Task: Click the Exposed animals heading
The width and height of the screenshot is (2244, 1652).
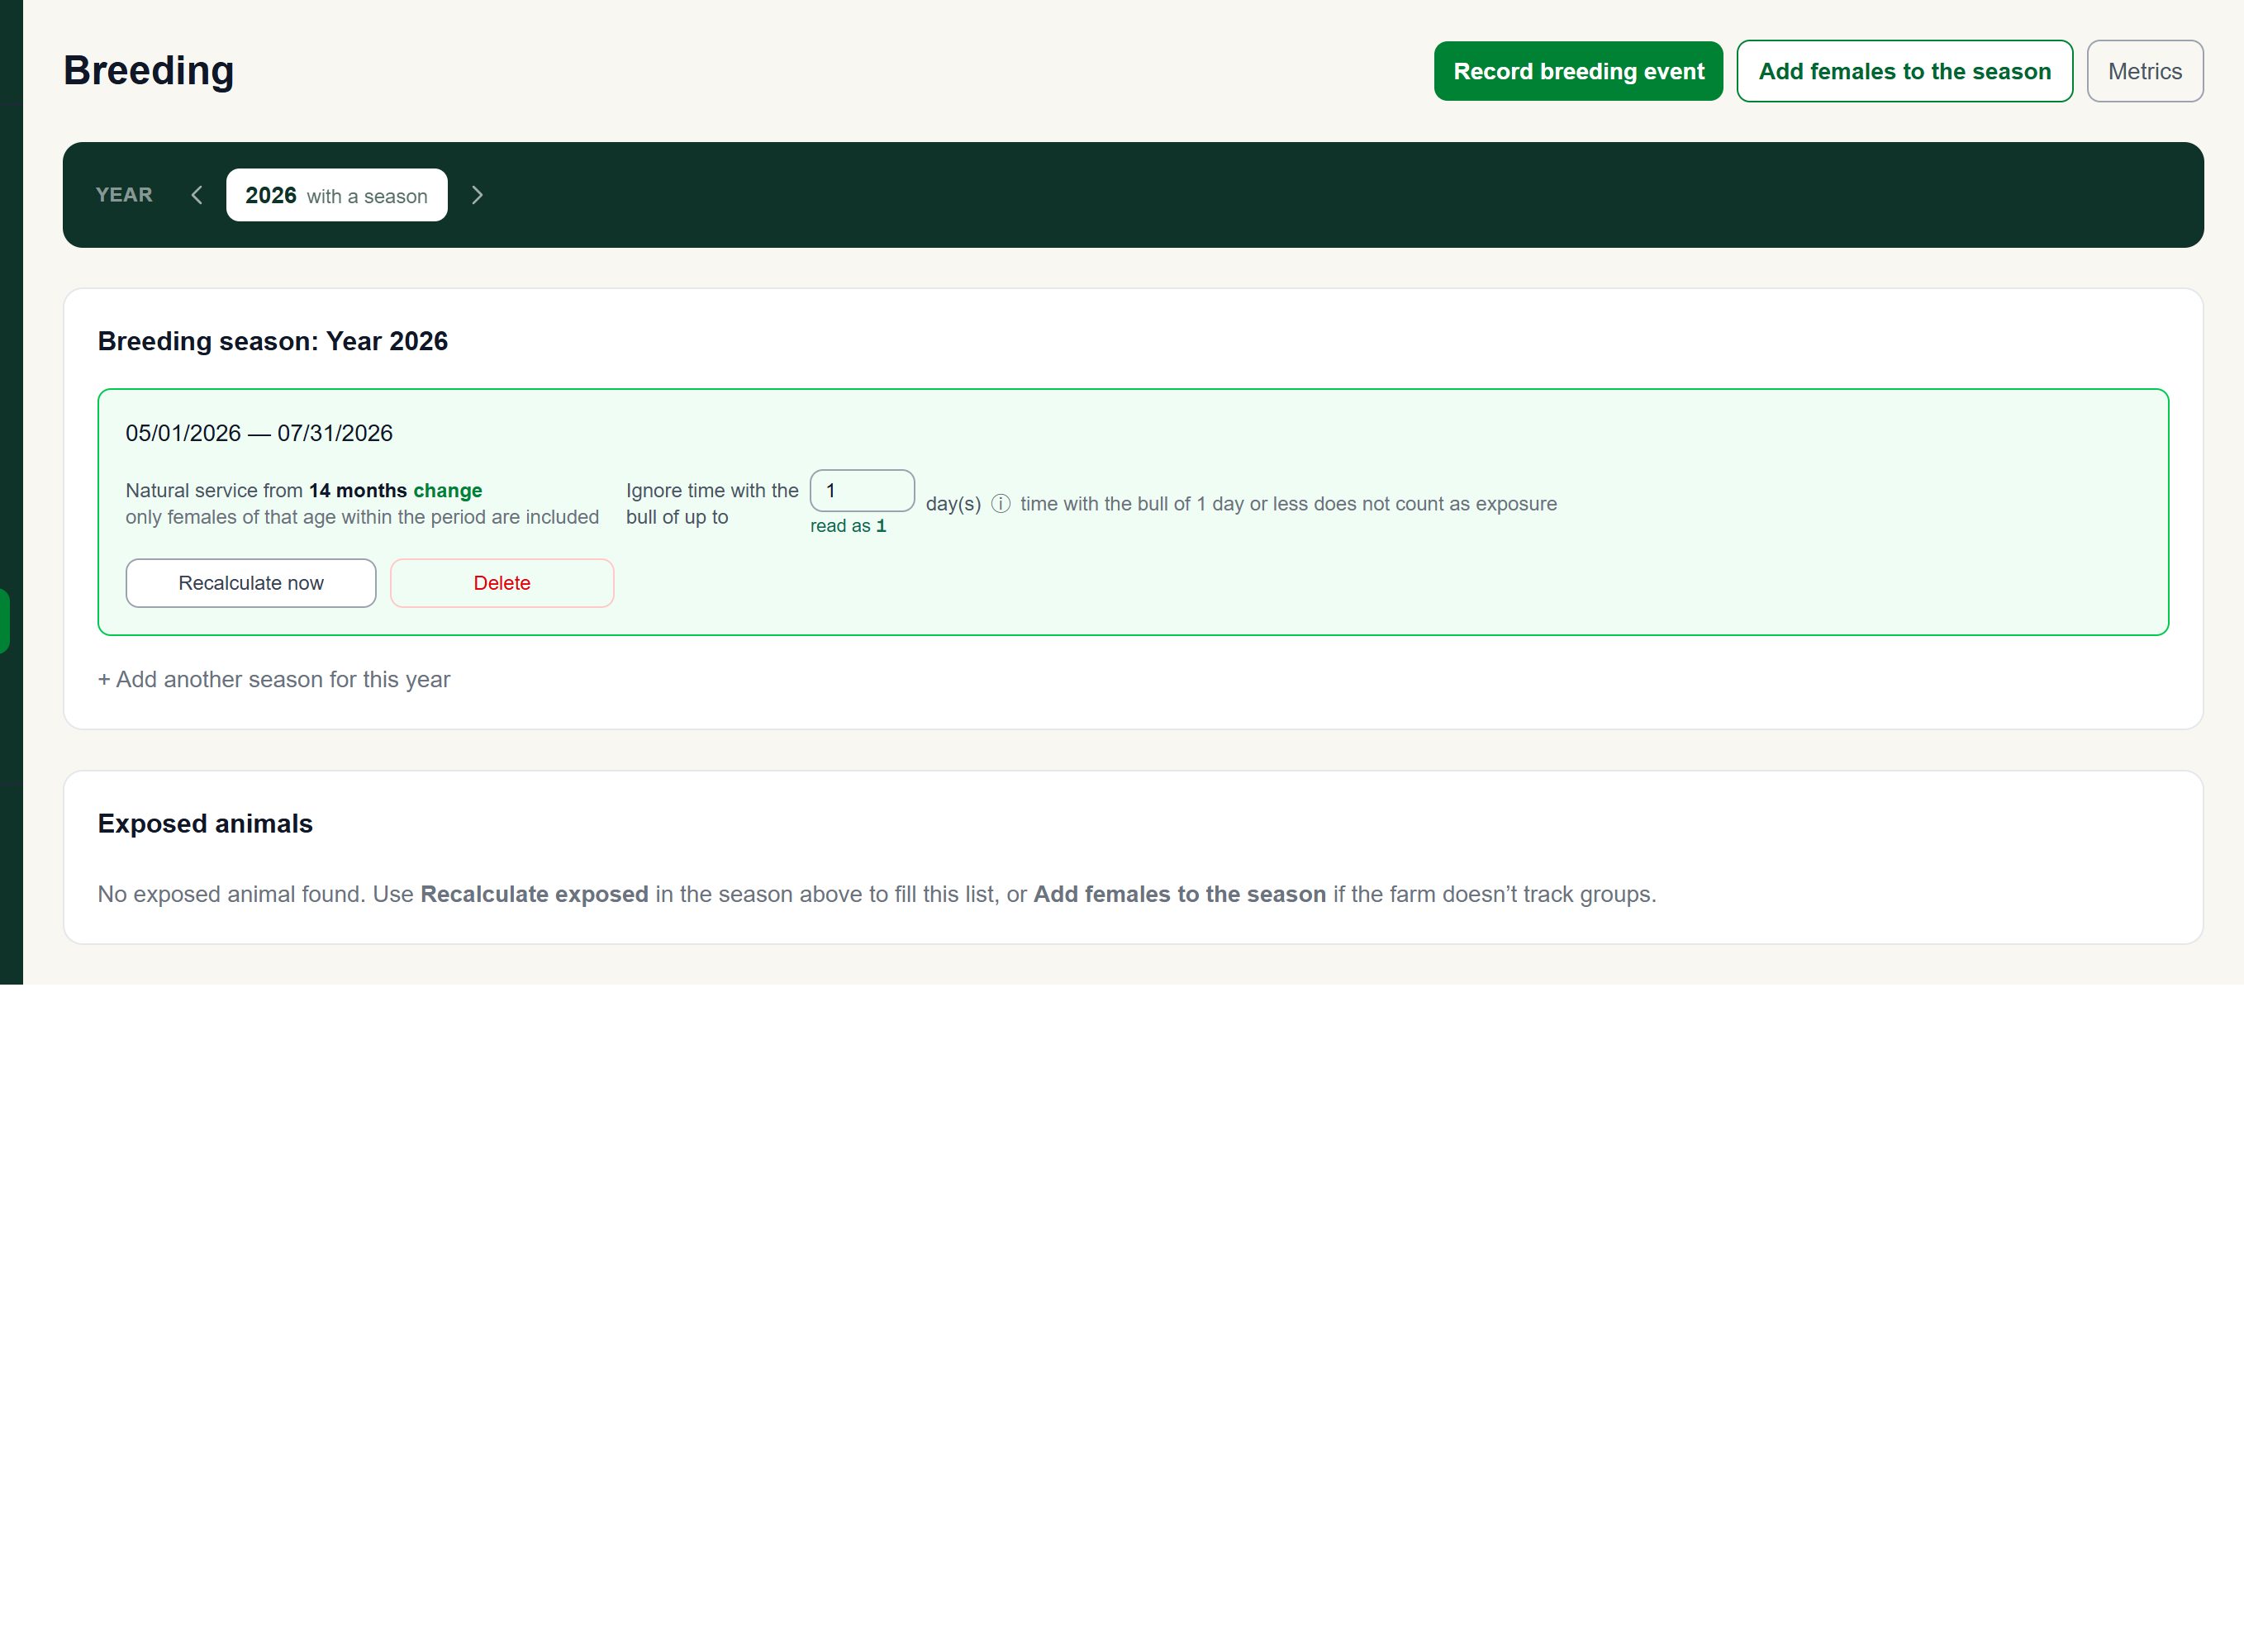Action: (205, 823)
